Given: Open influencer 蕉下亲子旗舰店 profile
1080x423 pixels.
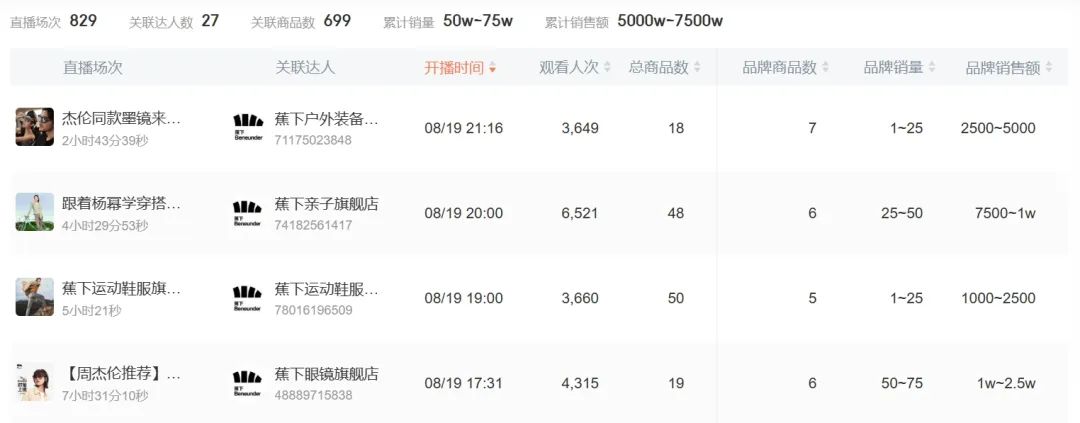Looking at the screenshot, I should click(326, 205).
